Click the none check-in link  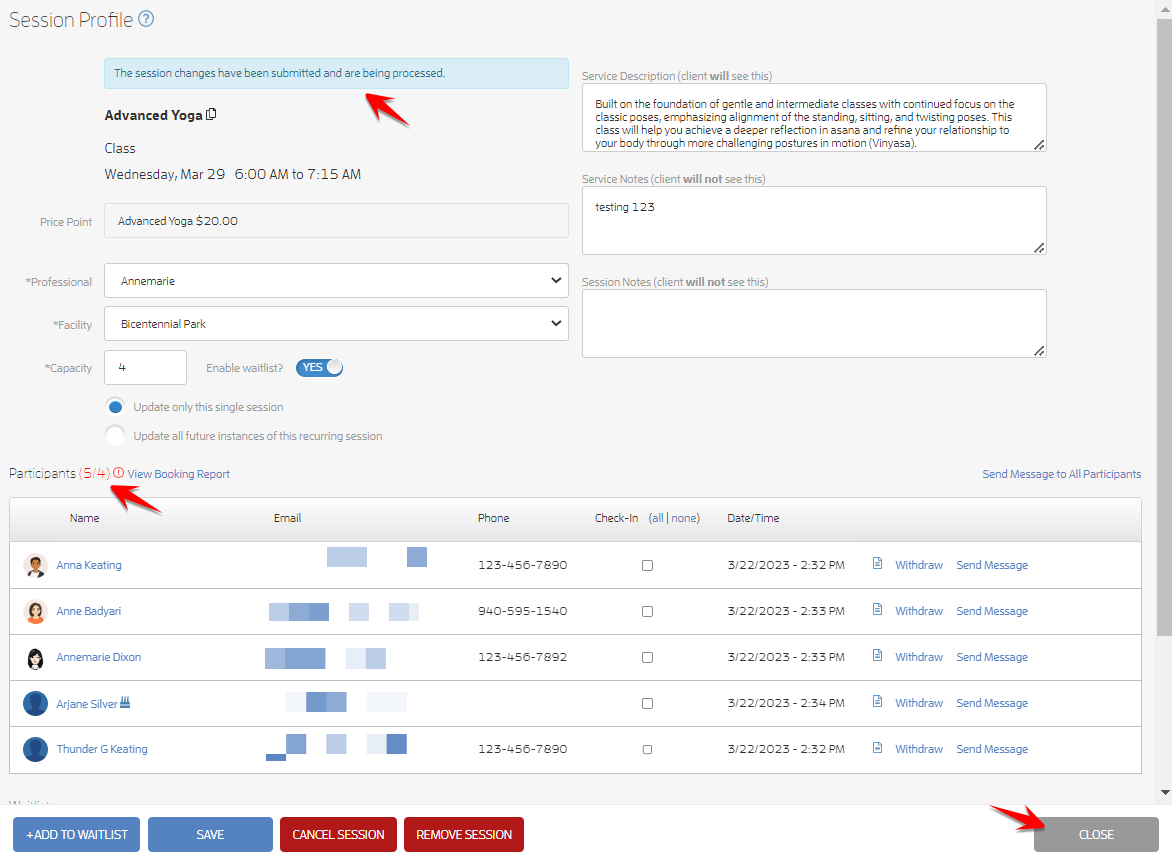pyautogui.click(x=684, y=518)
